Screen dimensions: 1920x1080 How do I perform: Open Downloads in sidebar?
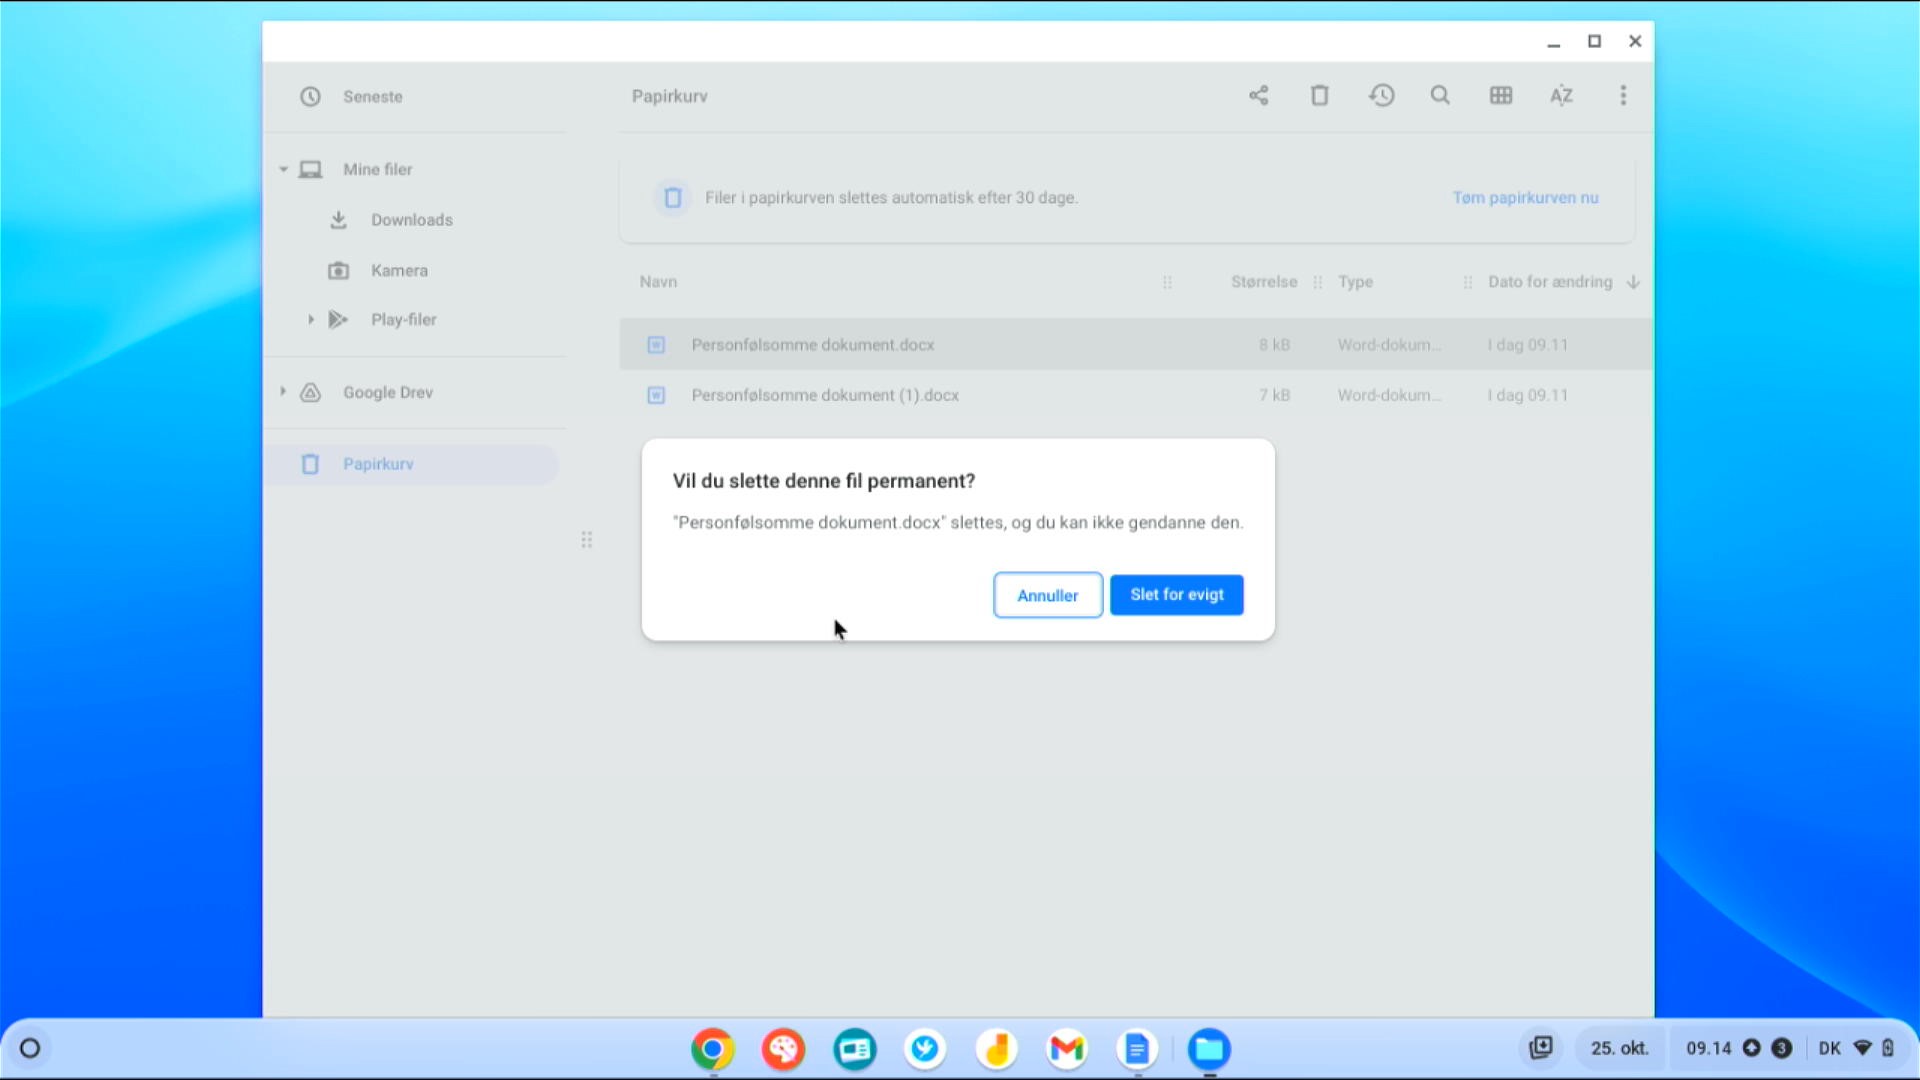411,220
